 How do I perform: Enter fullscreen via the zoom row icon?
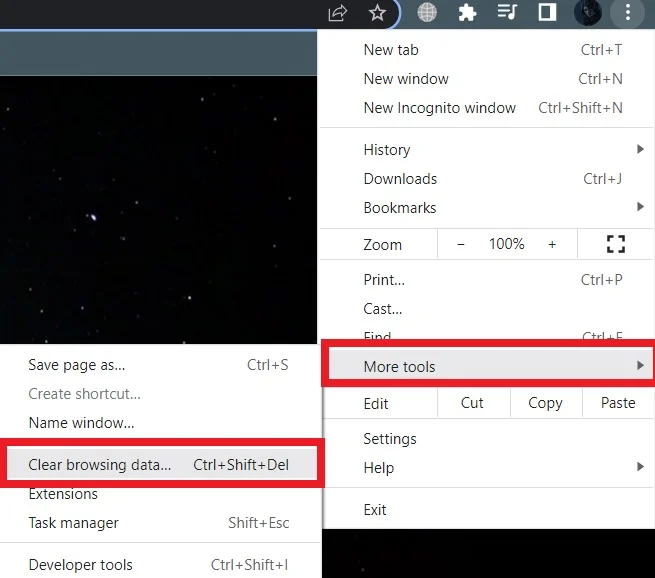pos(615,244)
